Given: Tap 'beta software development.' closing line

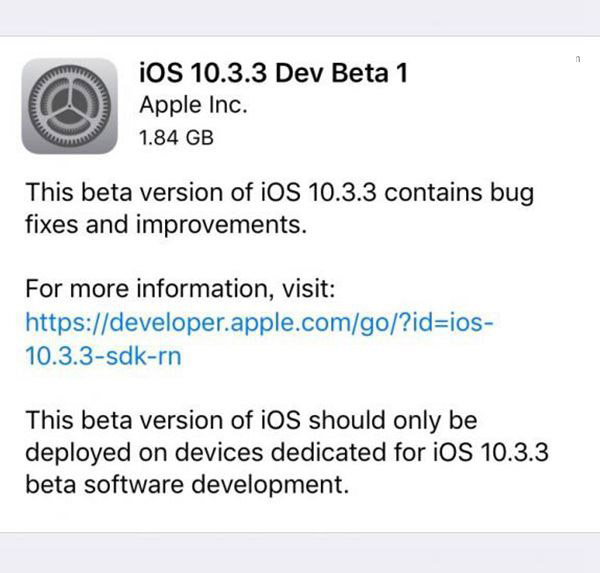Looking at the screenshot, I should 187,485.
